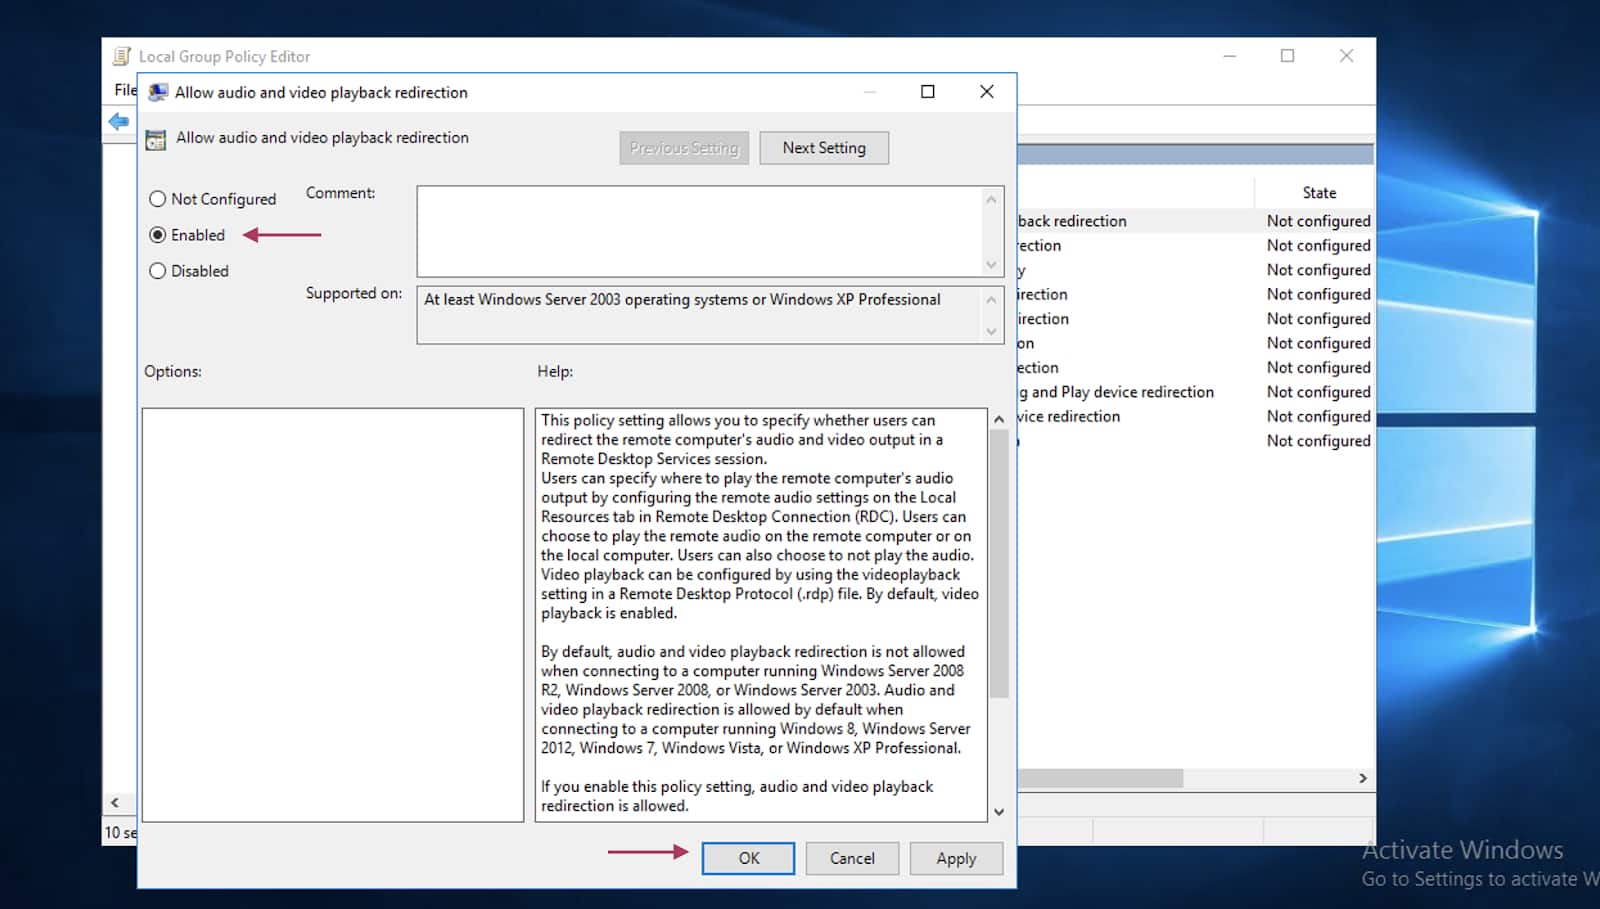Viewport: 1600px width, 909px height.
Task: Click the Cancel button
Action: tap(852, 858)
